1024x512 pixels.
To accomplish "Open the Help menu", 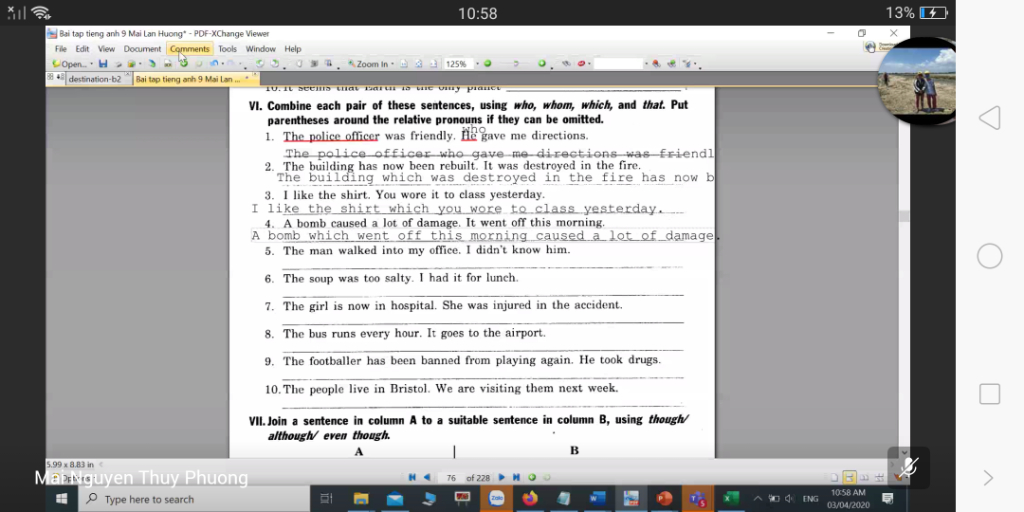I will coord(293,49).
